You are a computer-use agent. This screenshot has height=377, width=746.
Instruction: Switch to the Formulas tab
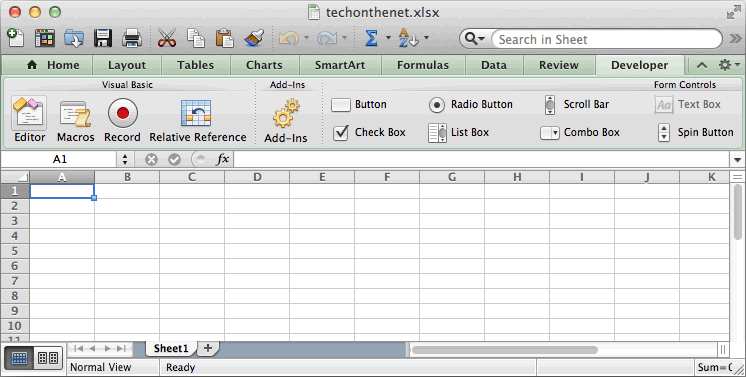[423, 65]
